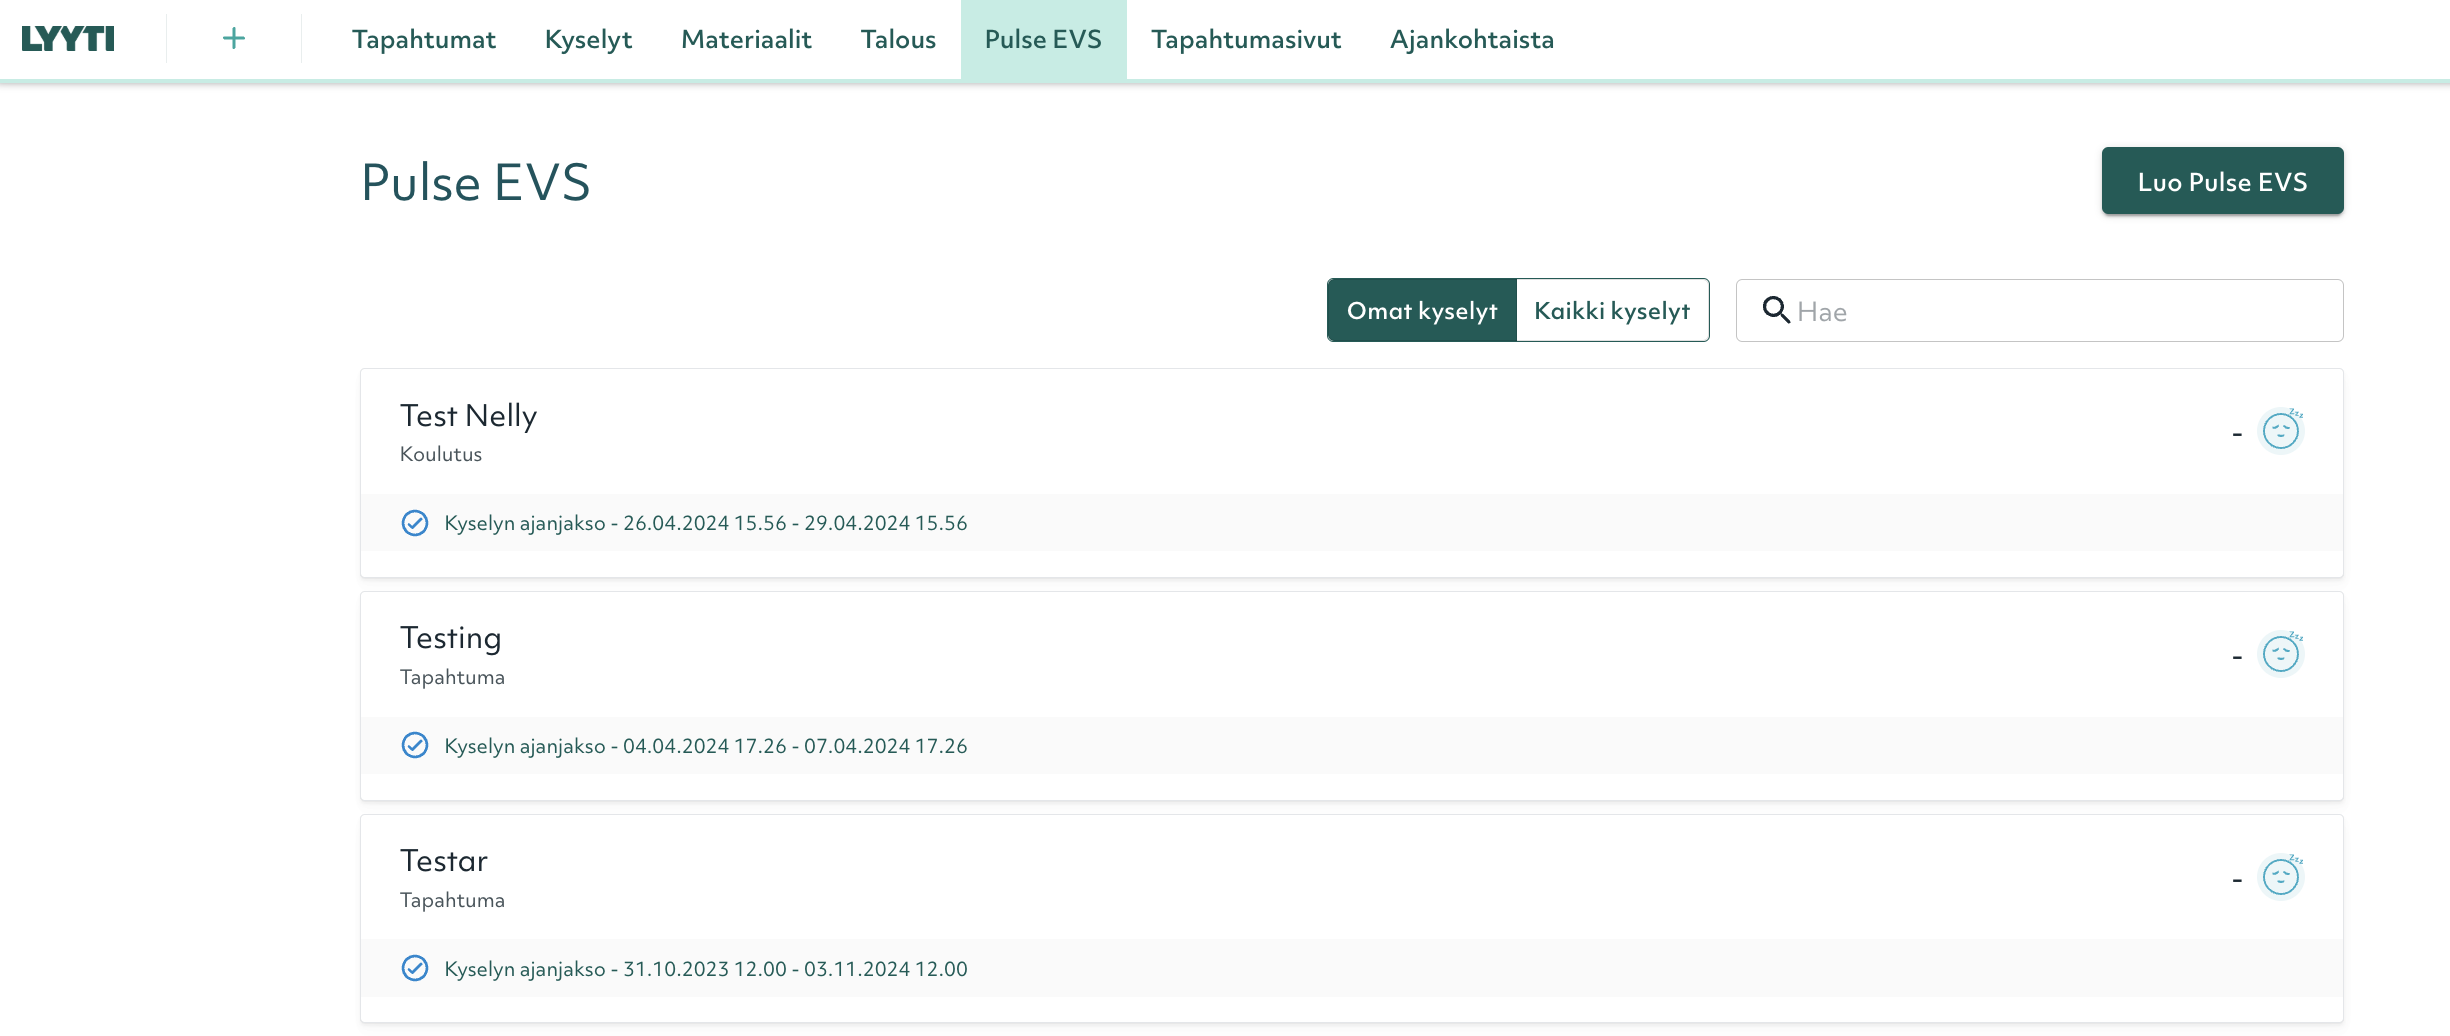Click Luo Pulse EVS button

point(2222,181)
